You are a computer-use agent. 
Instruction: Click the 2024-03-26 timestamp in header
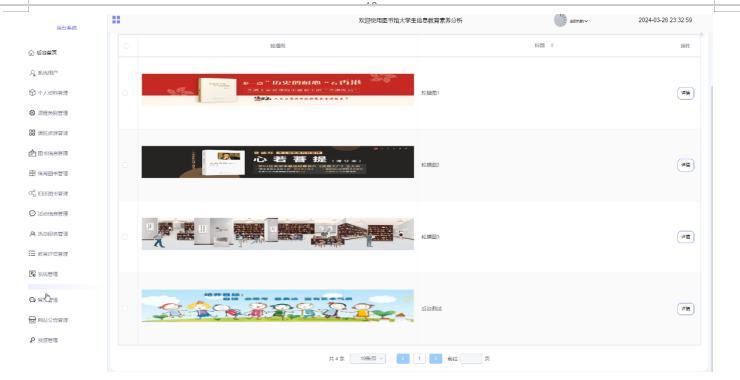click(x=665, y=20)
